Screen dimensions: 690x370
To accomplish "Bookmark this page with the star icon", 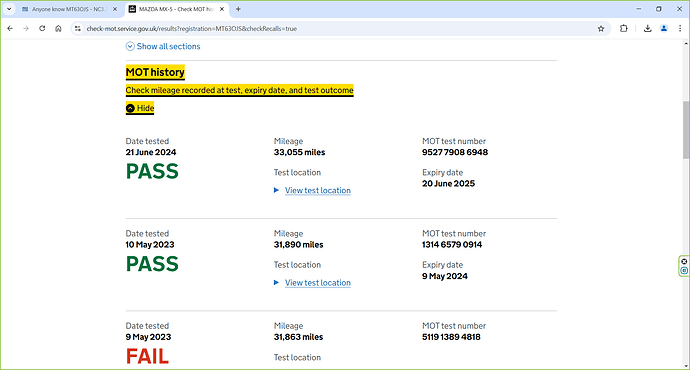I will point(601,29).
